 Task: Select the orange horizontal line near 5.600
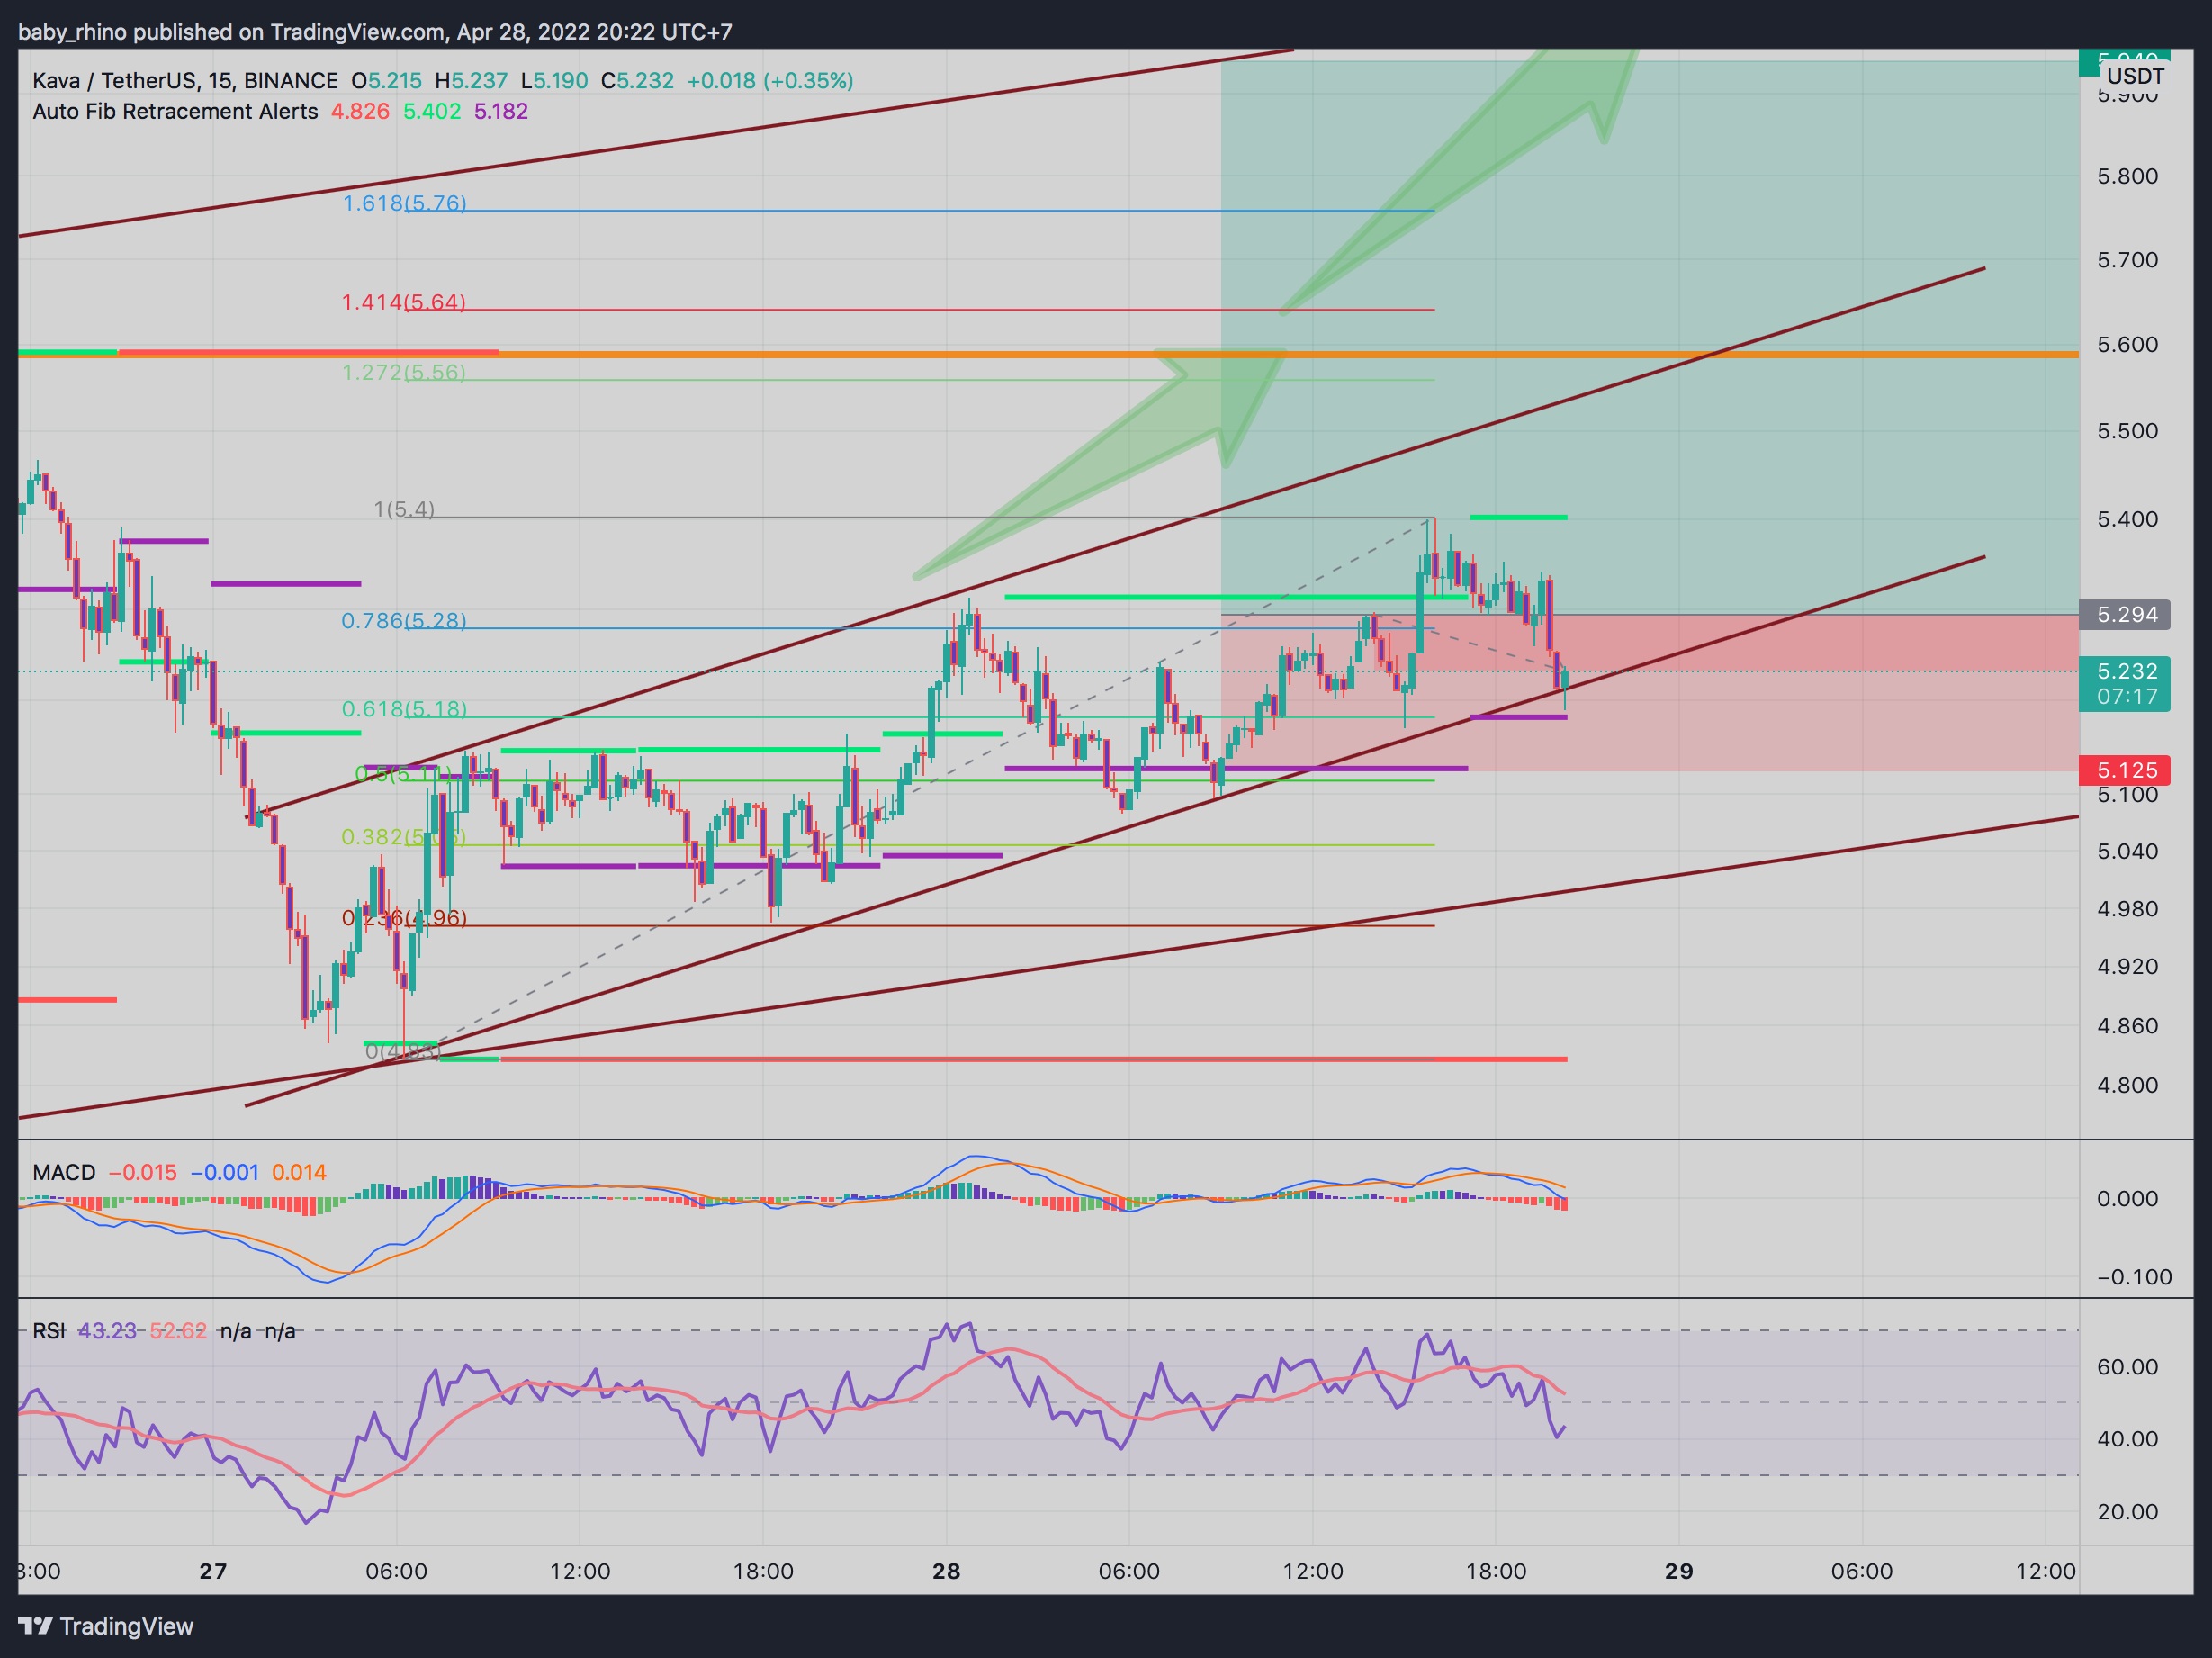[1289, 354]
